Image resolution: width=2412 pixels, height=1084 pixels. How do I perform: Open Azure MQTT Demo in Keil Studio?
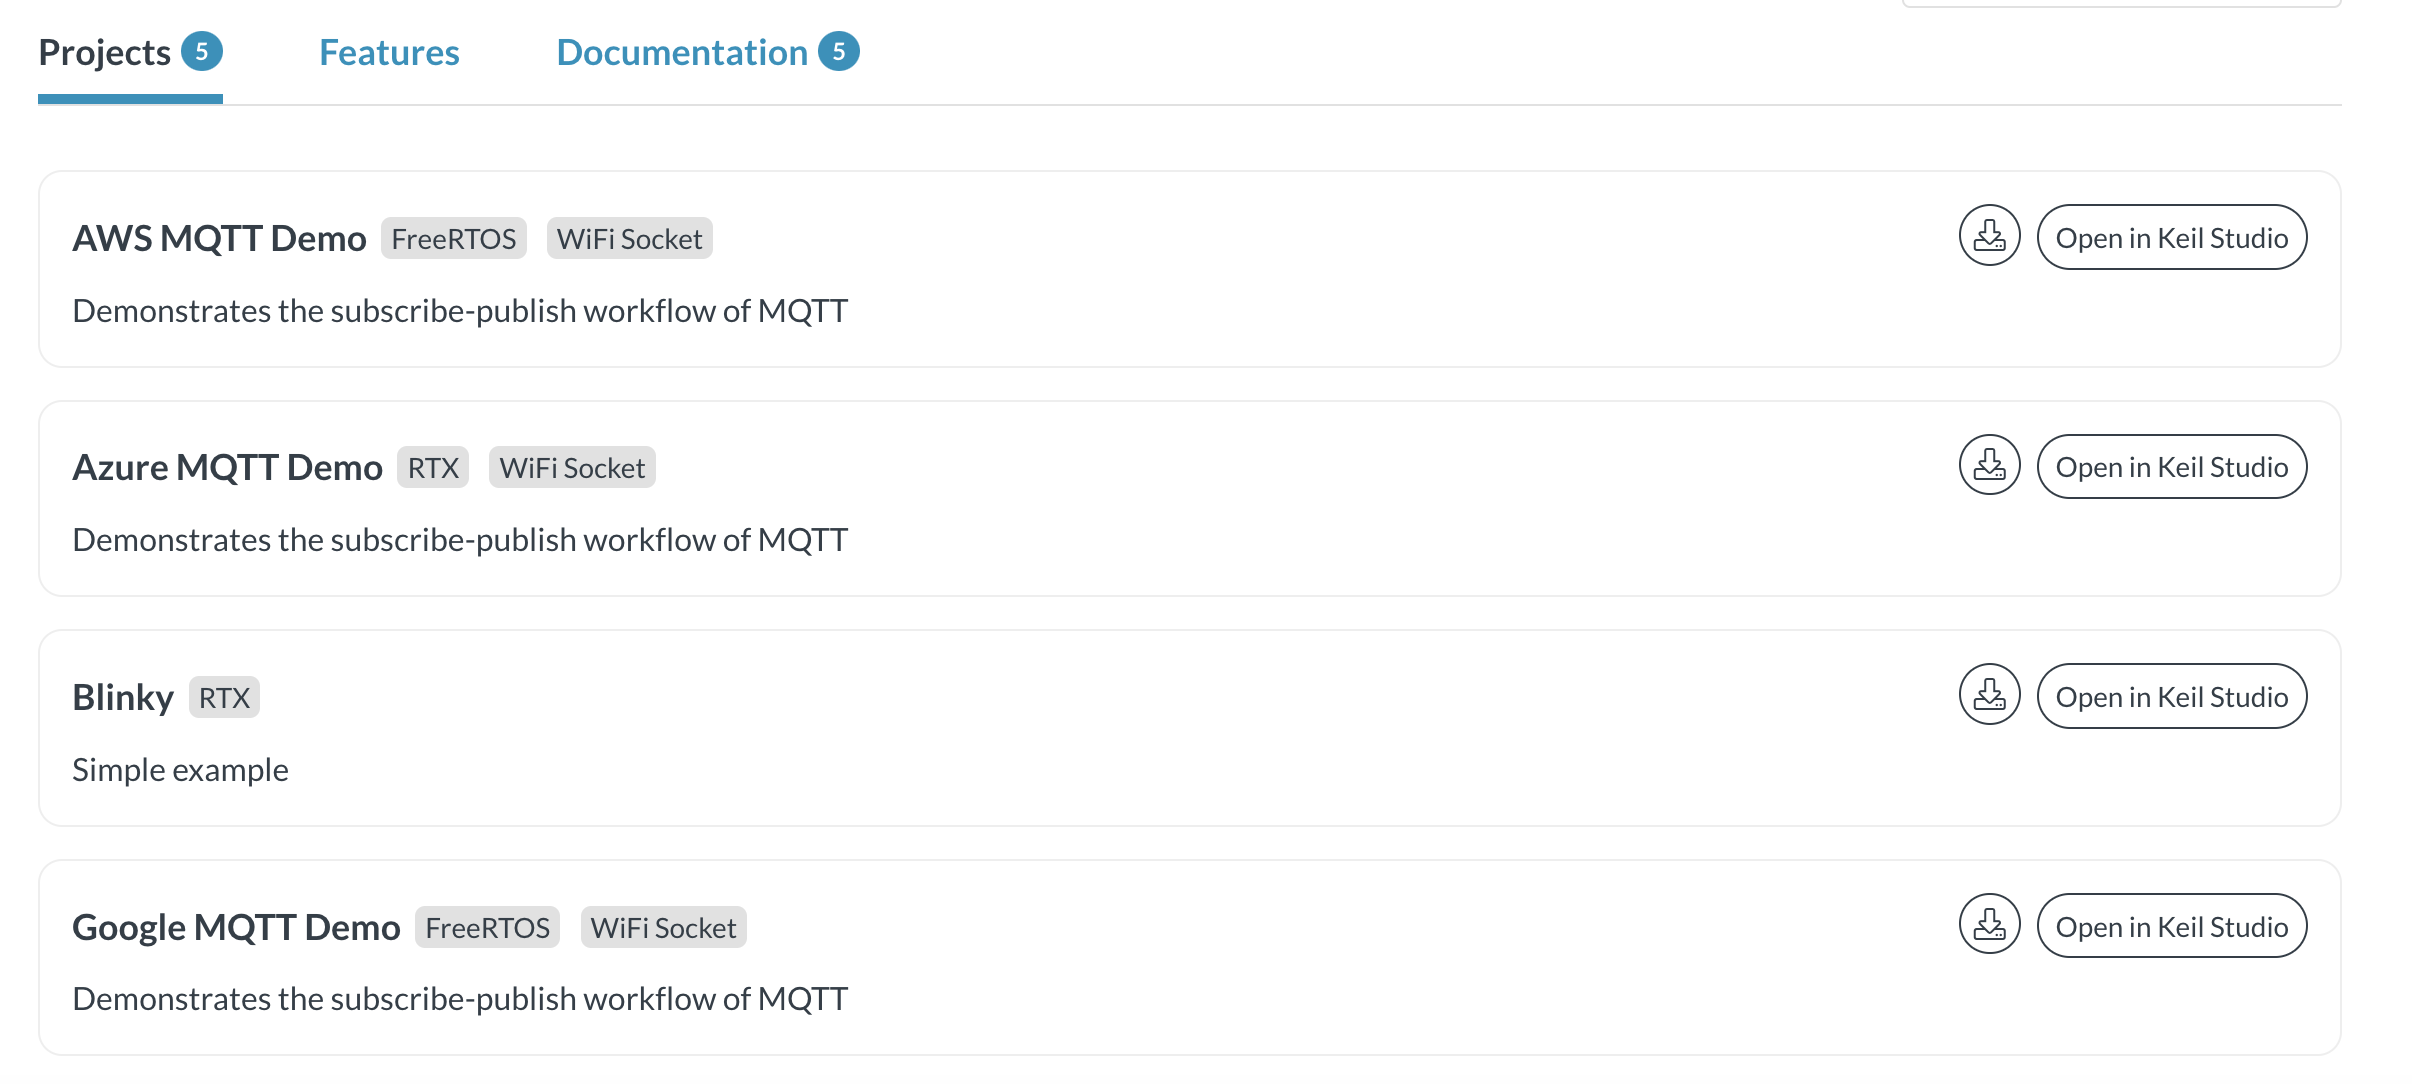tap(2171, 465)
